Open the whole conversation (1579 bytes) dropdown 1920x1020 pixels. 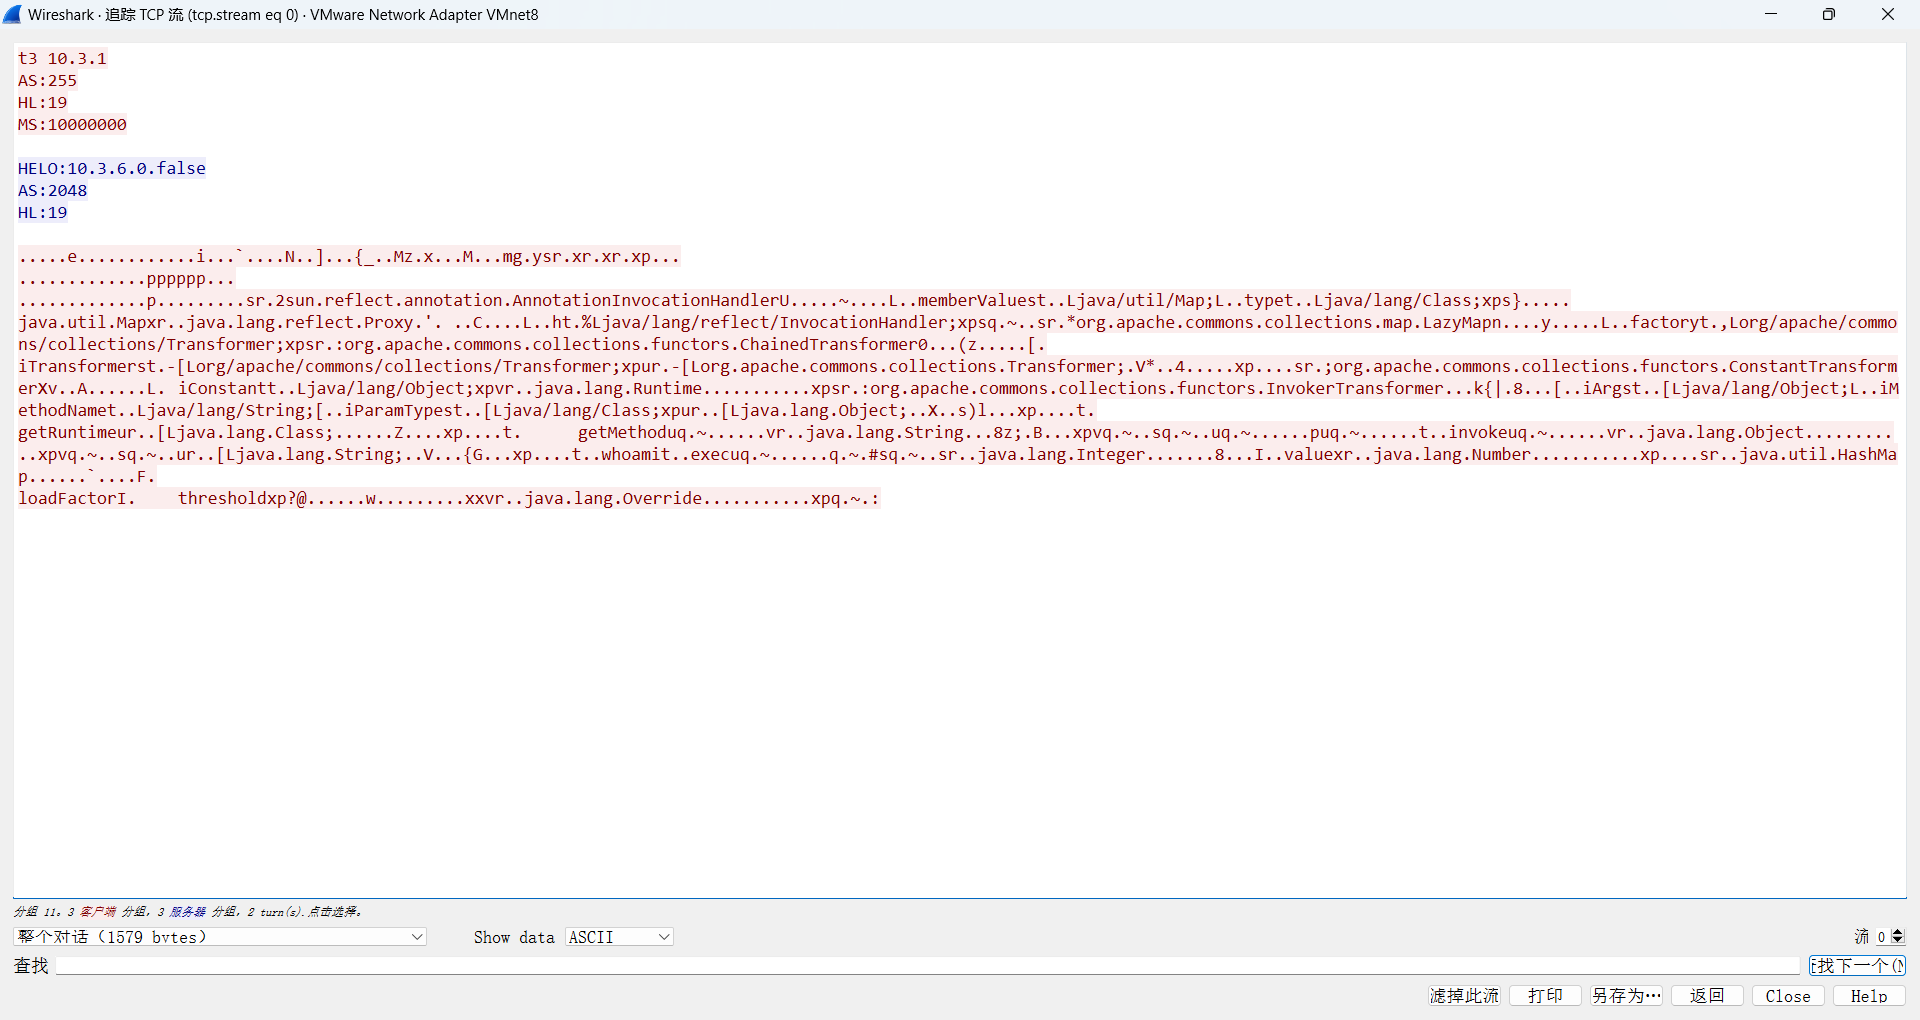220,937
